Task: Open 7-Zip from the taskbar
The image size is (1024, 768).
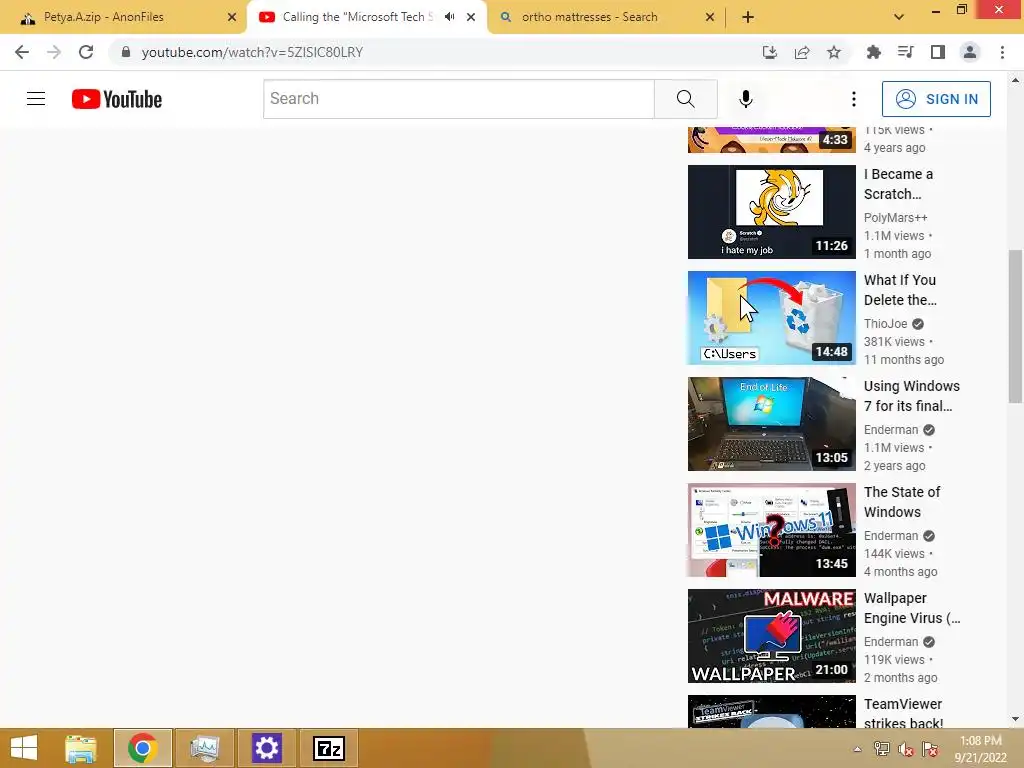Action: (328, 748)
